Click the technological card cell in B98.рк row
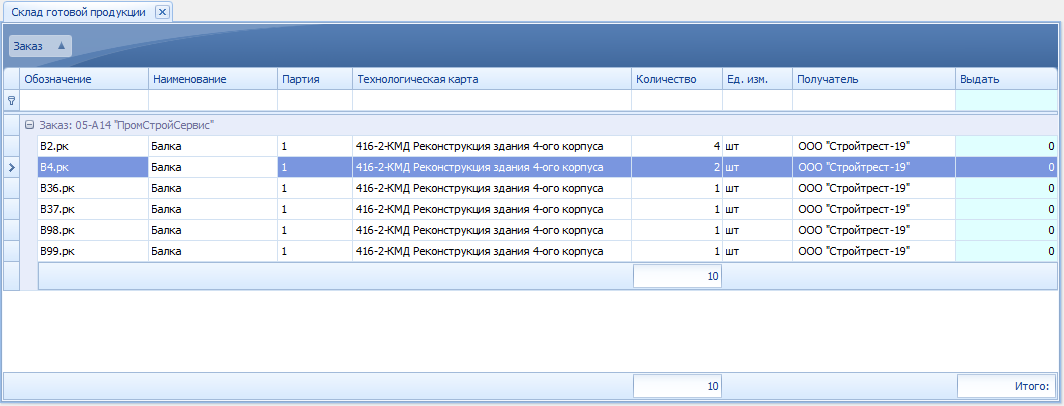 [x=492, y=230]
